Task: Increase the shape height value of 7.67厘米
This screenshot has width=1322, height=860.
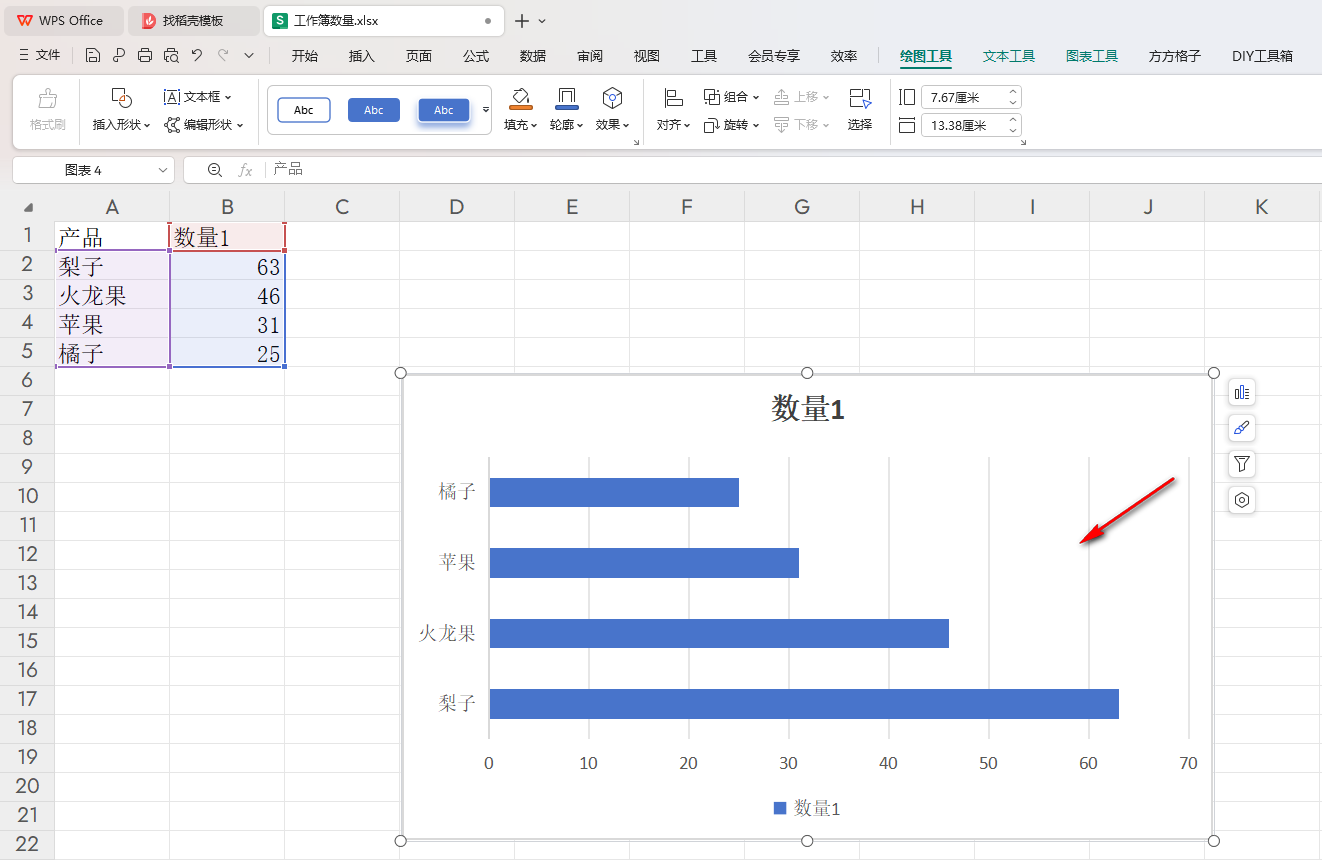Action: point(1013,93)
